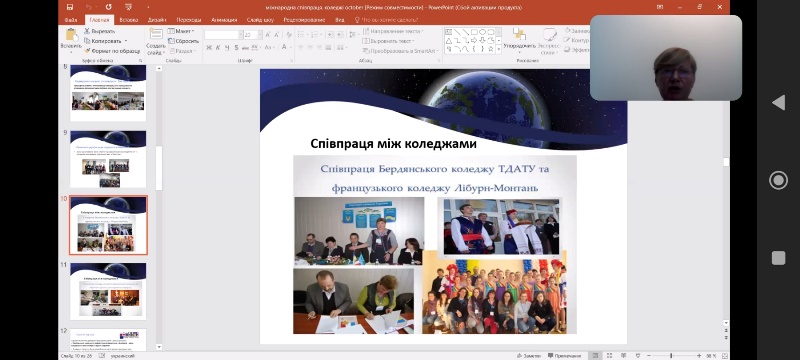Expand the shapes gallery with the bottom arrow
Screen dimensions: 800x360
(498, 49)
